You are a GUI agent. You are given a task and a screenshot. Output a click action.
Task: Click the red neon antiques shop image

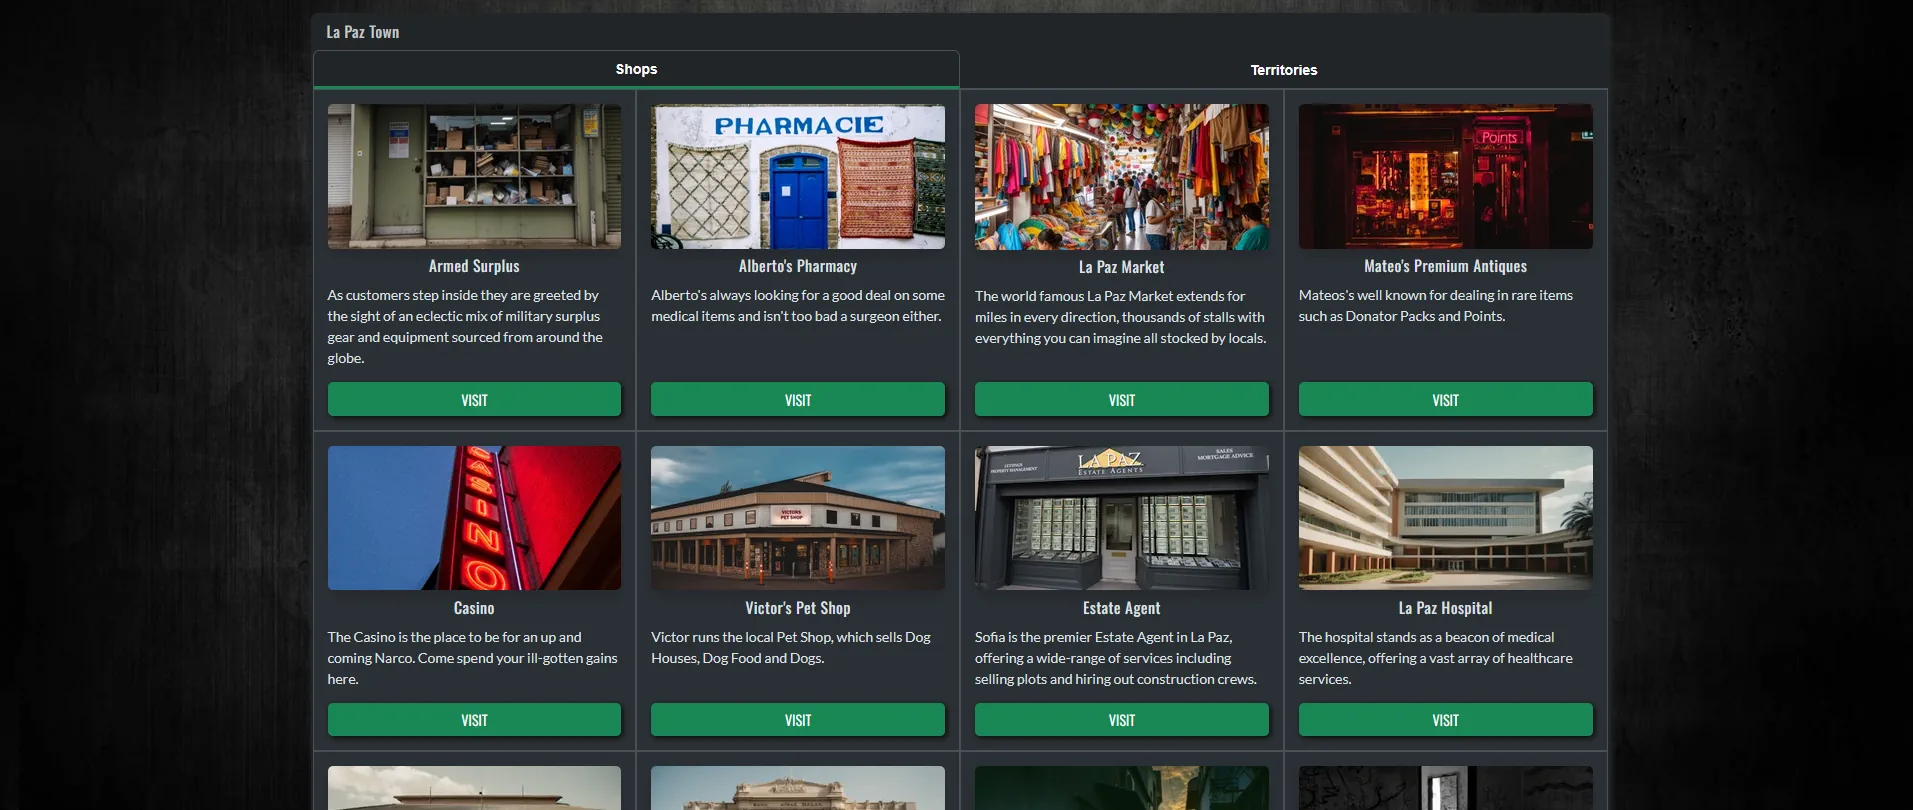[x=1445, y=177]
